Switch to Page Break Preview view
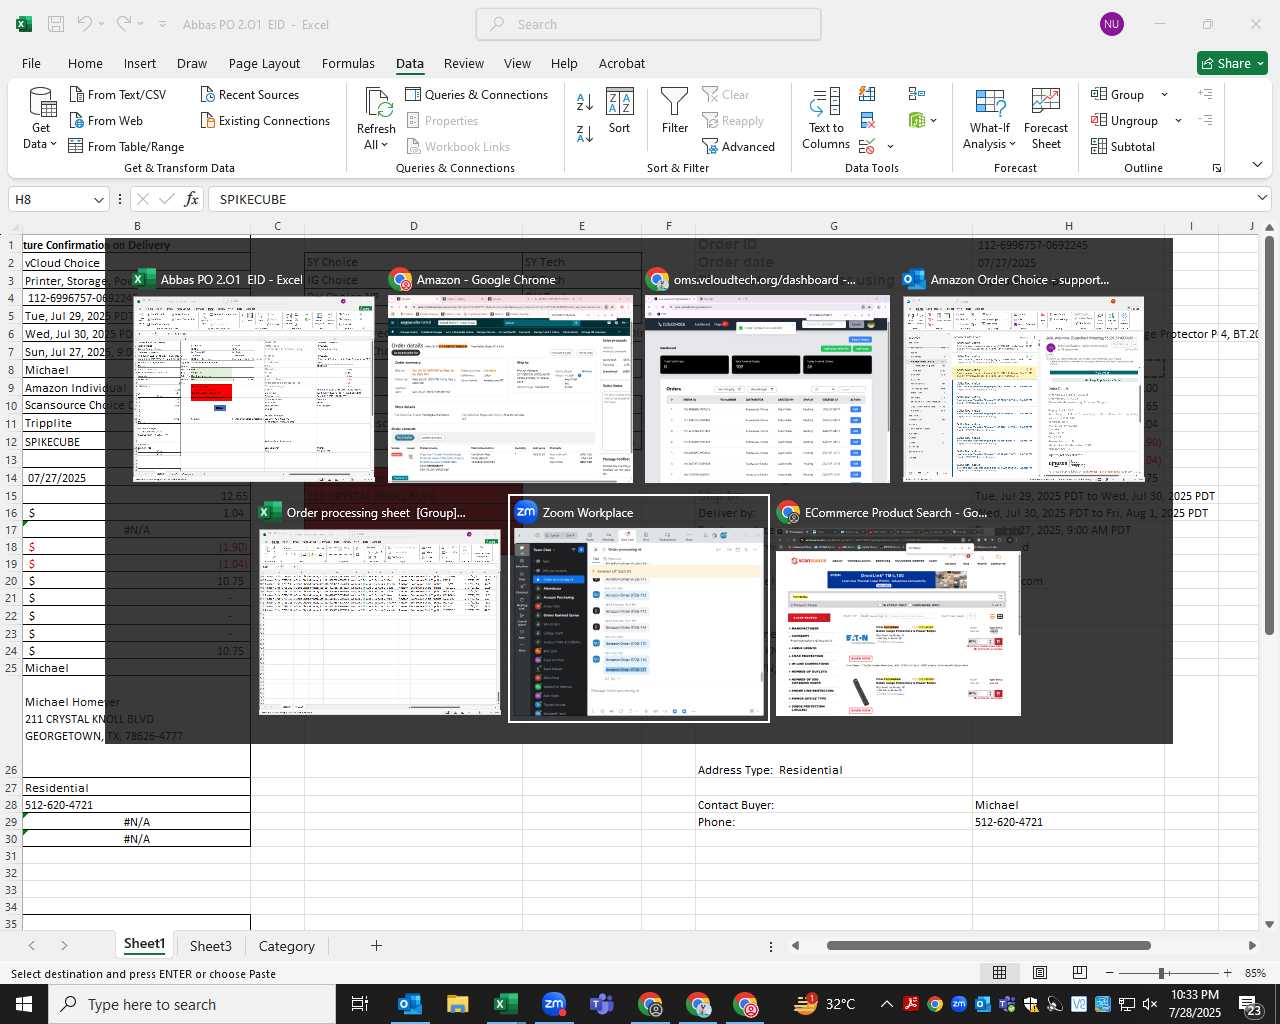 (1079, 973)
